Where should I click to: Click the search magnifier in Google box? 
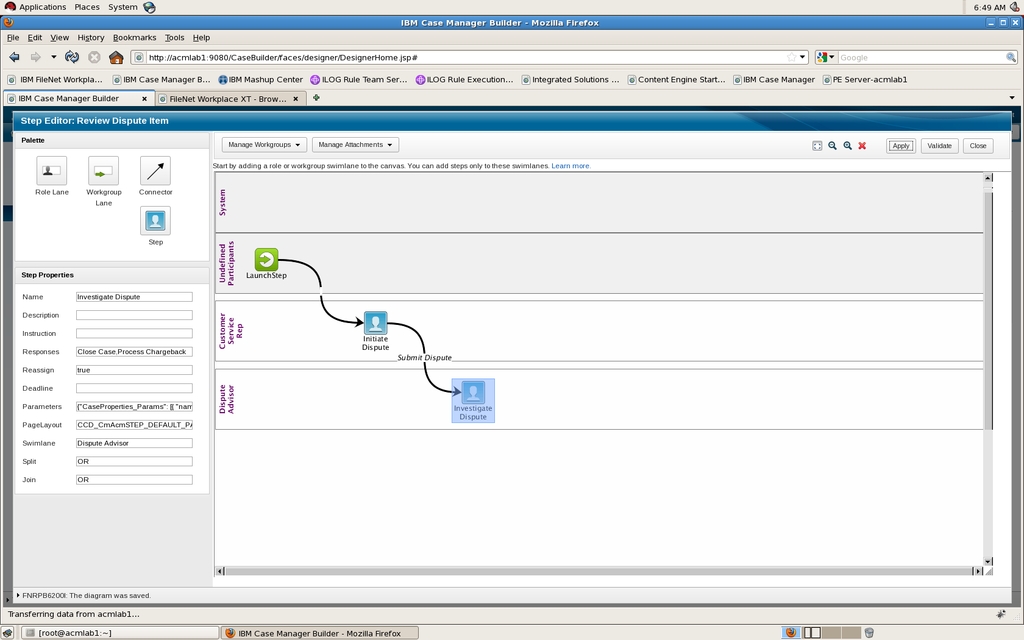[1011, 57]
